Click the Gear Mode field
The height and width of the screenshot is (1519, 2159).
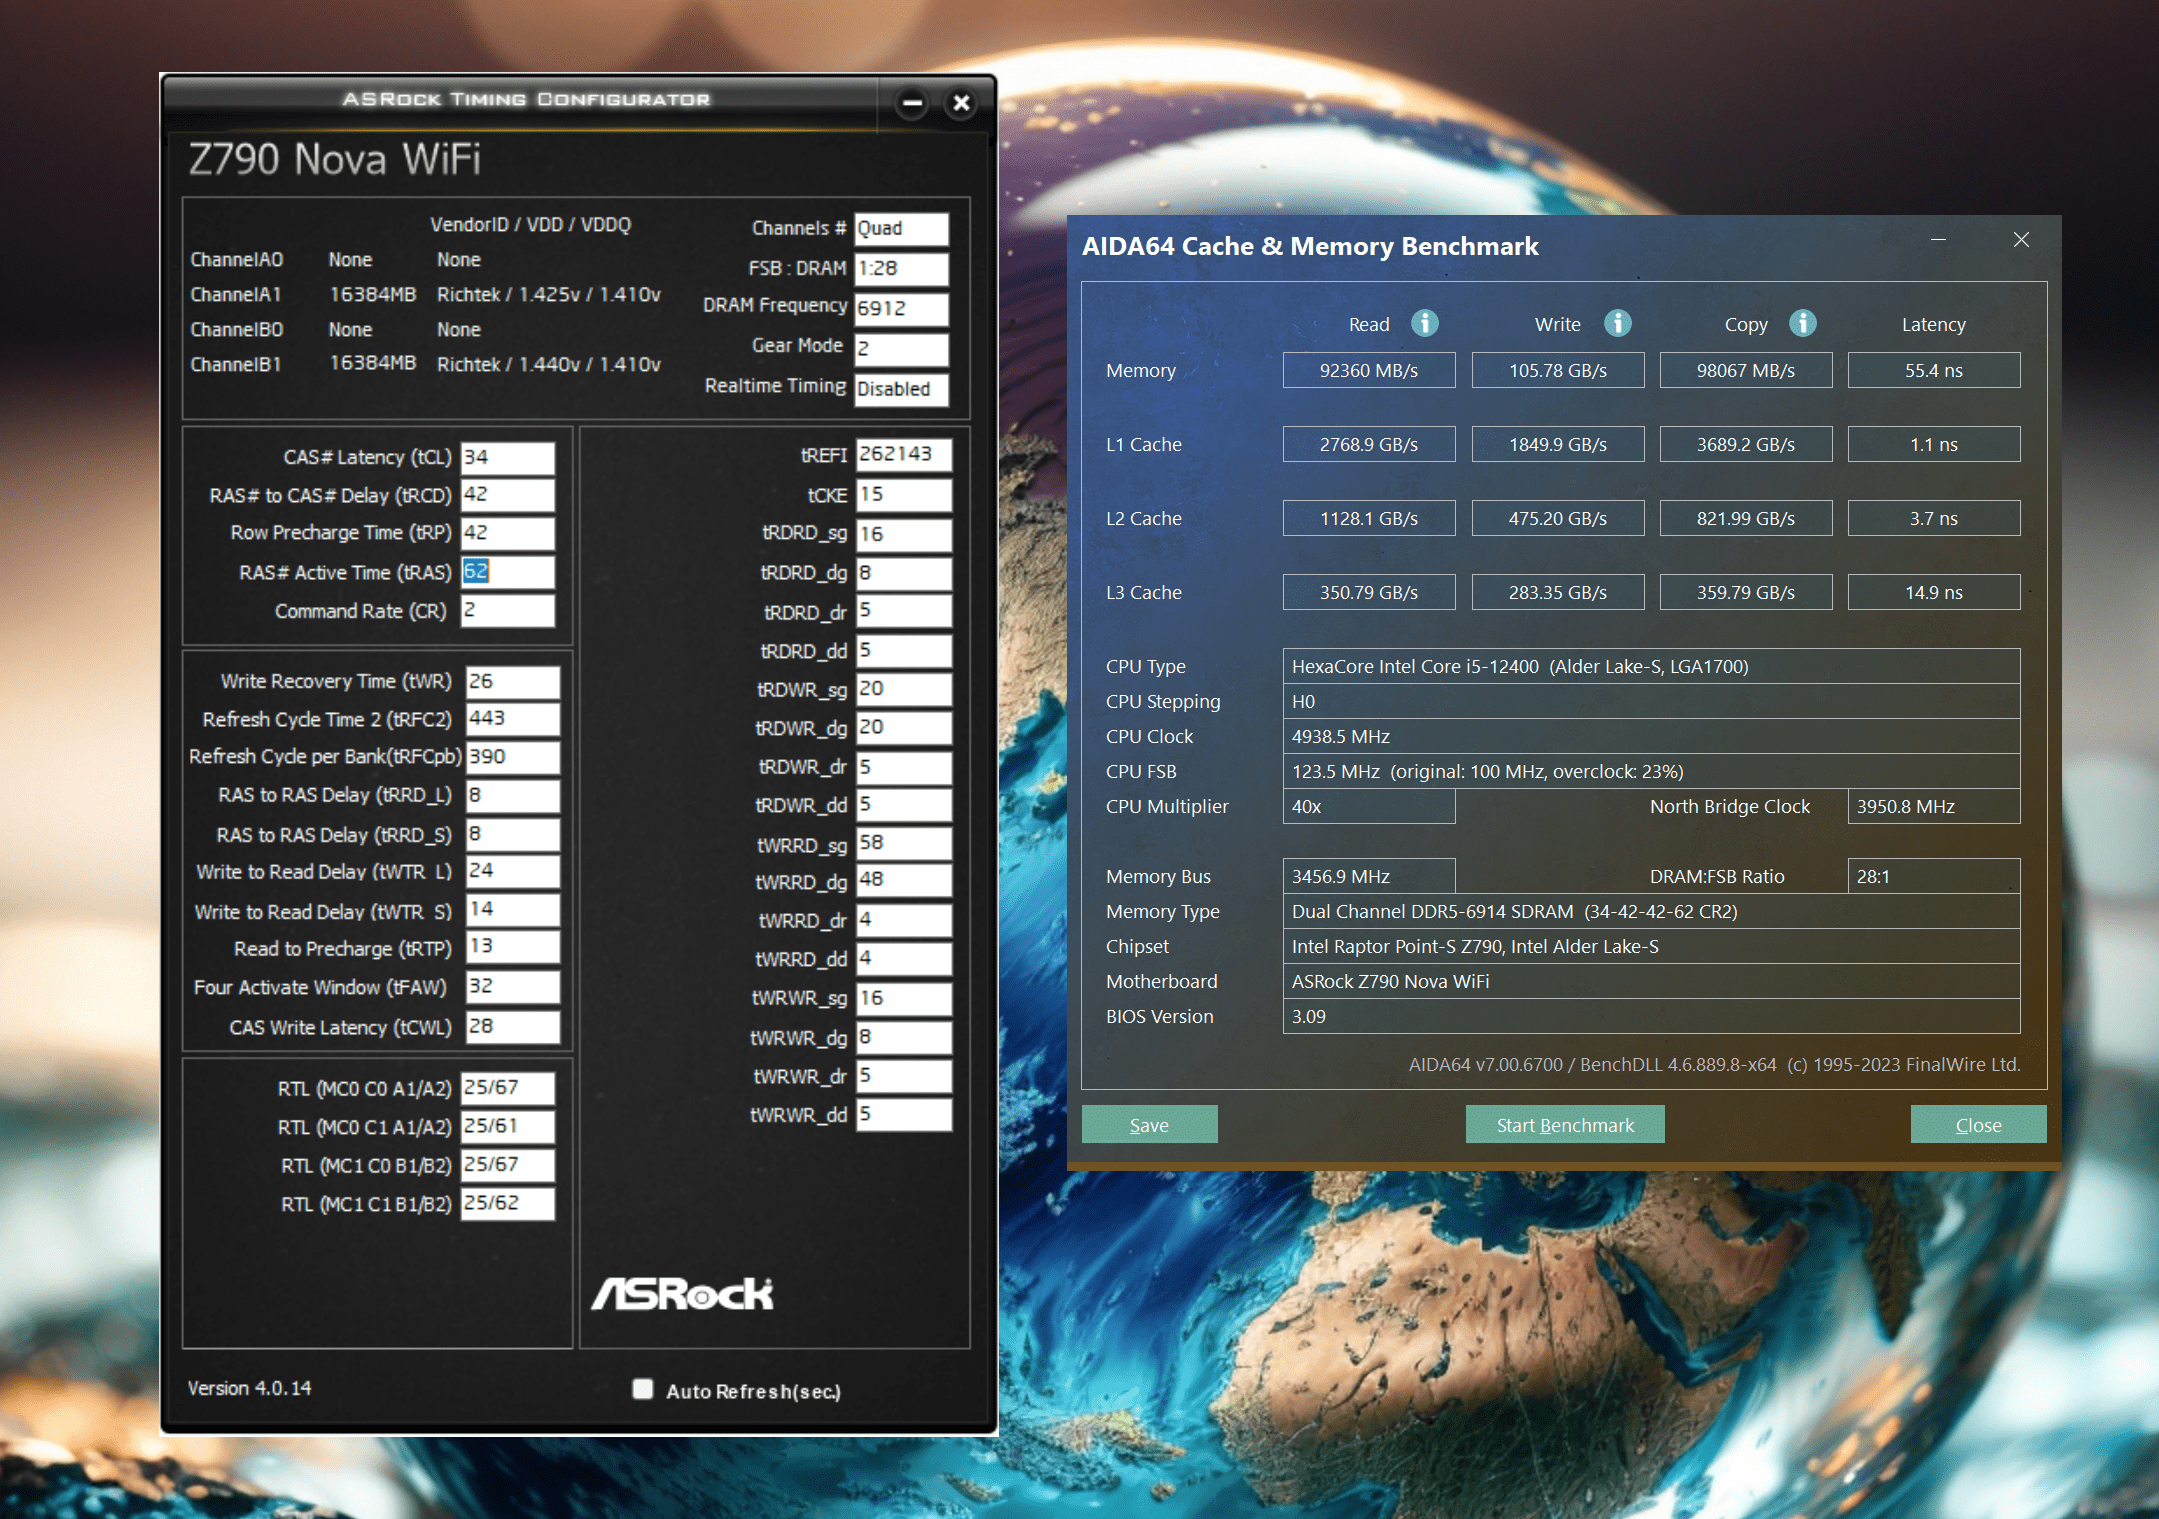(x=901, y=349)
